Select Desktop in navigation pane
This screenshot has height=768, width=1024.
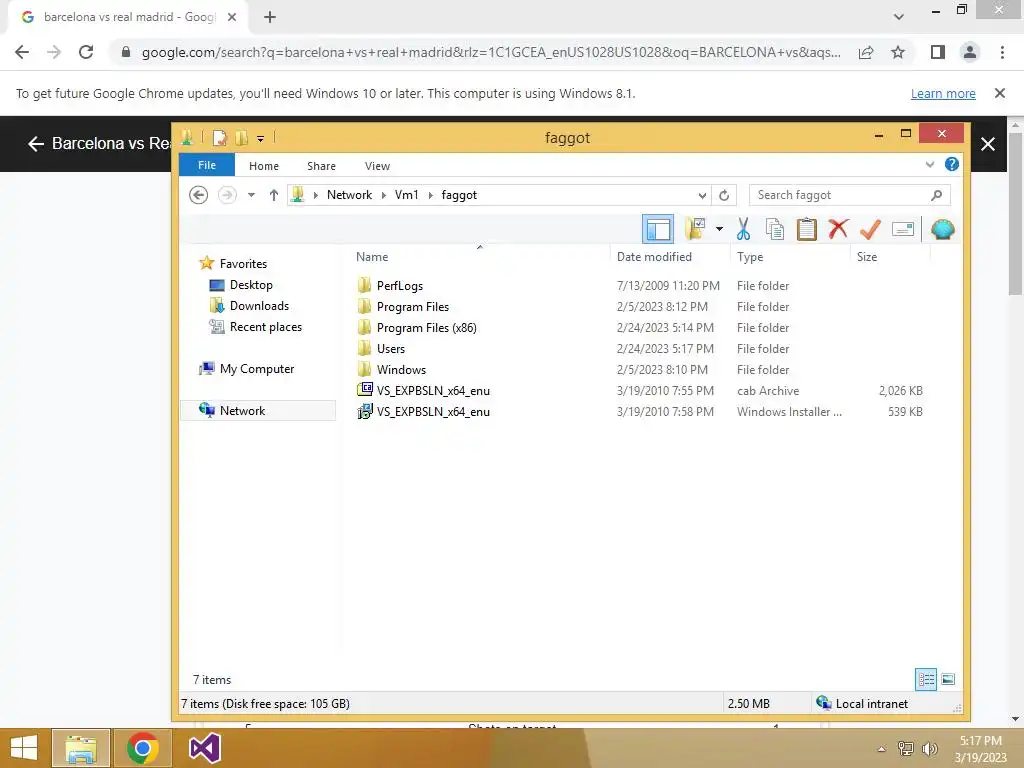[x=240, y=285]
